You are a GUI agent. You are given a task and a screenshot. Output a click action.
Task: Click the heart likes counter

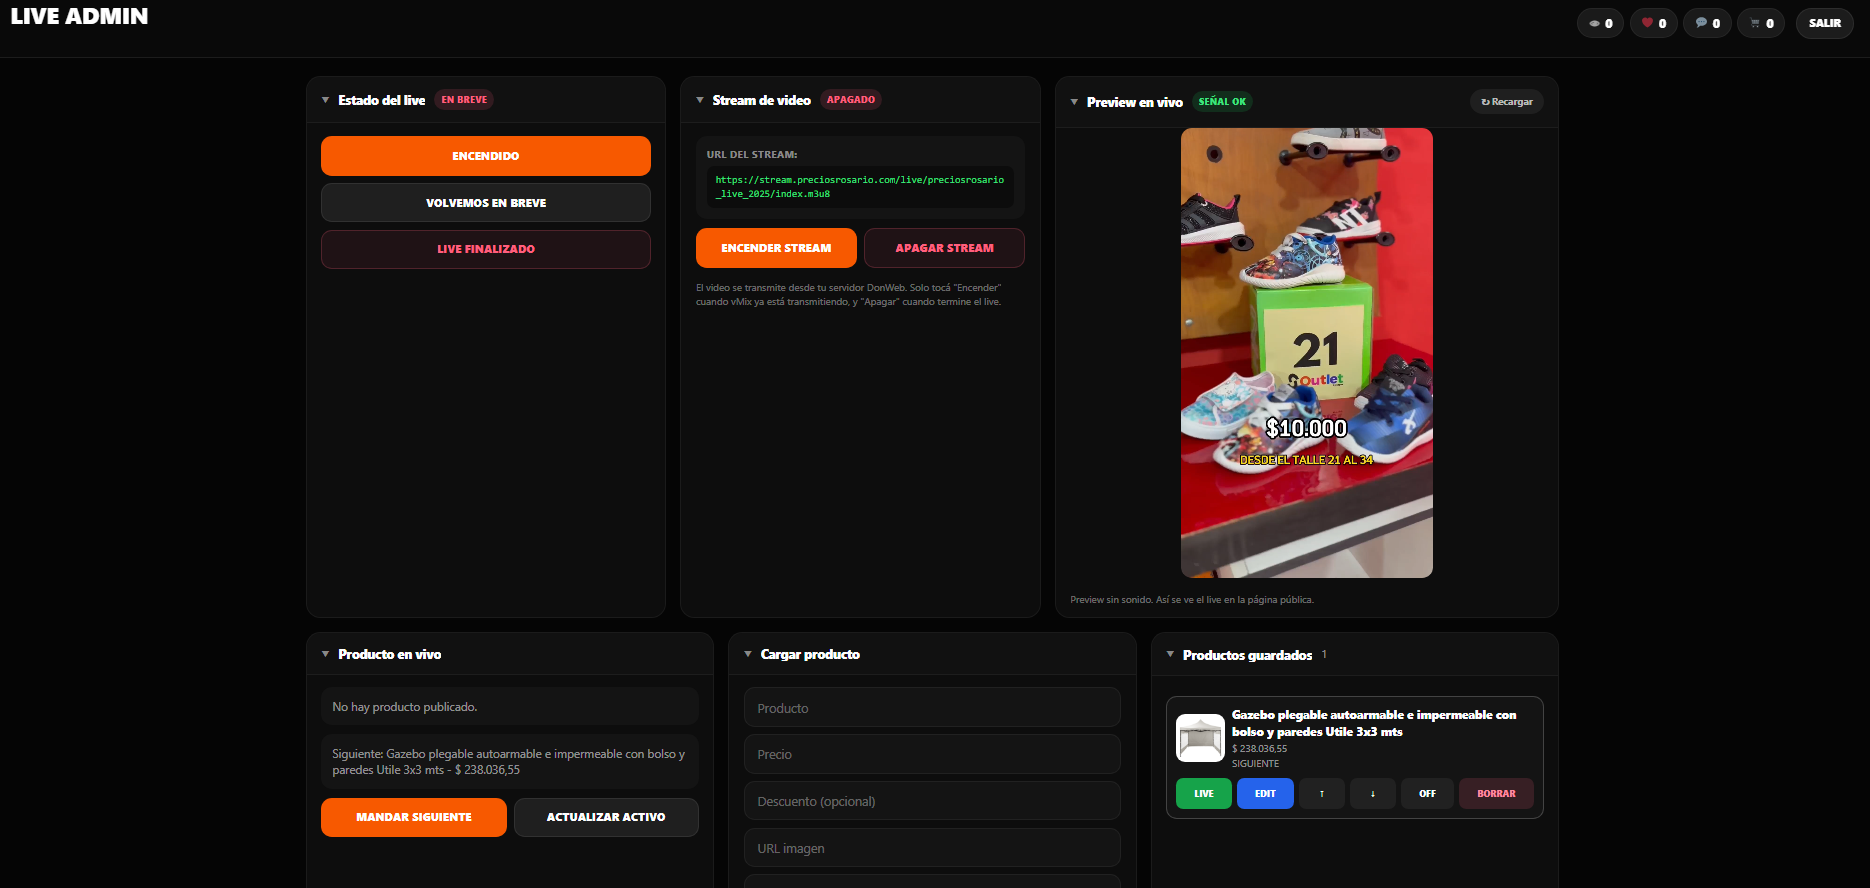click(x=1654, y=23)
